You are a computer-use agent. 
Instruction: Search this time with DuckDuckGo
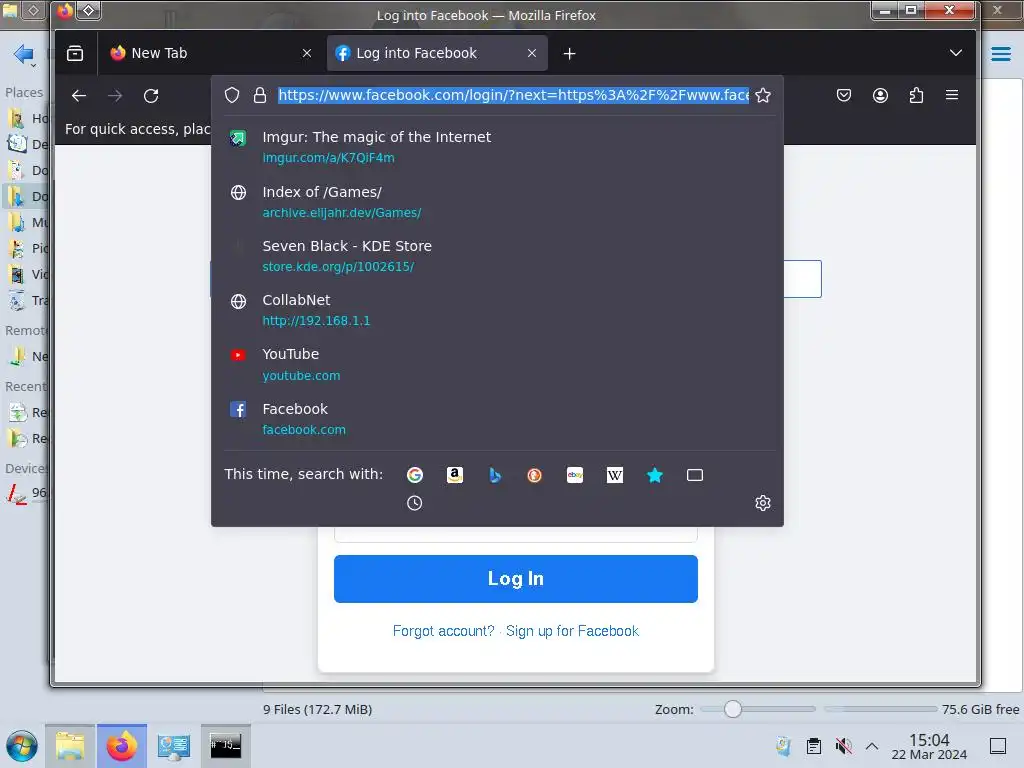pos(535,475)
